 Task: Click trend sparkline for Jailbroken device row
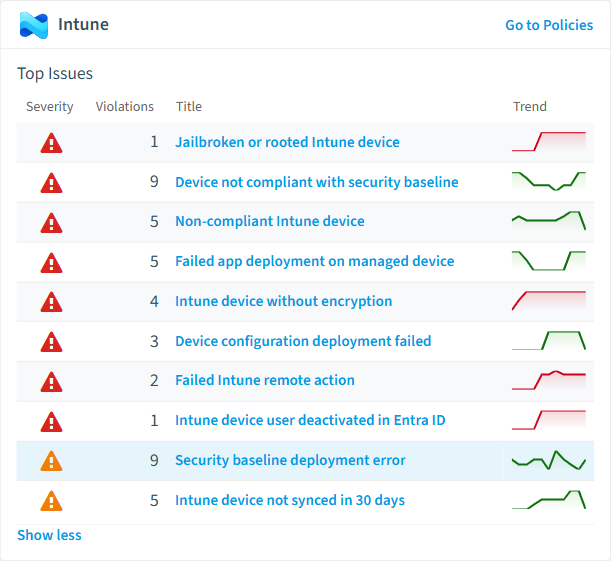(x=549, y=142)
